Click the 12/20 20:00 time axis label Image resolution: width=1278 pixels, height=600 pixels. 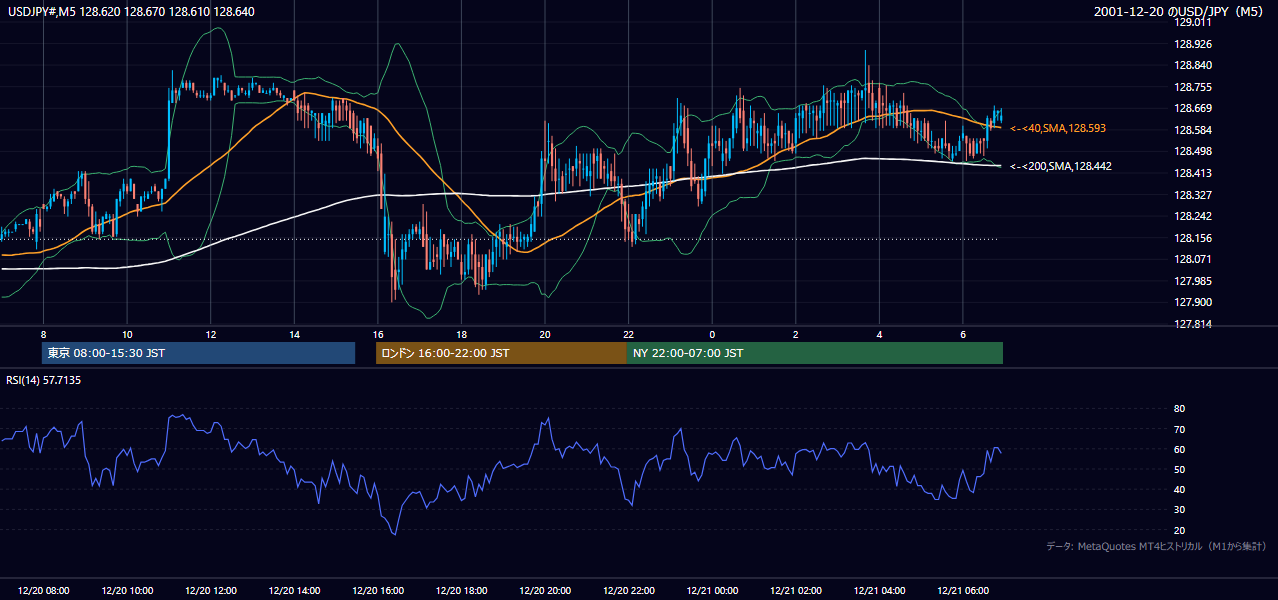tap(544, 591)
